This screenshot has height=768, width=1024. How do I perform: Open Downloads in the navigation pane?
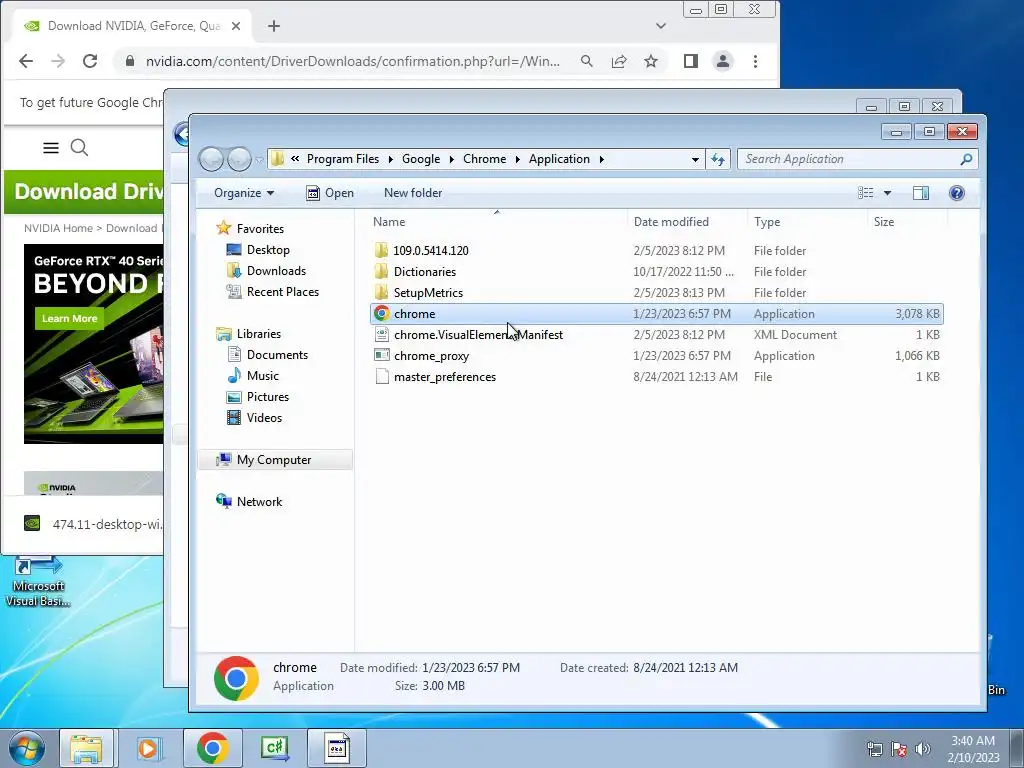(276, 270)
